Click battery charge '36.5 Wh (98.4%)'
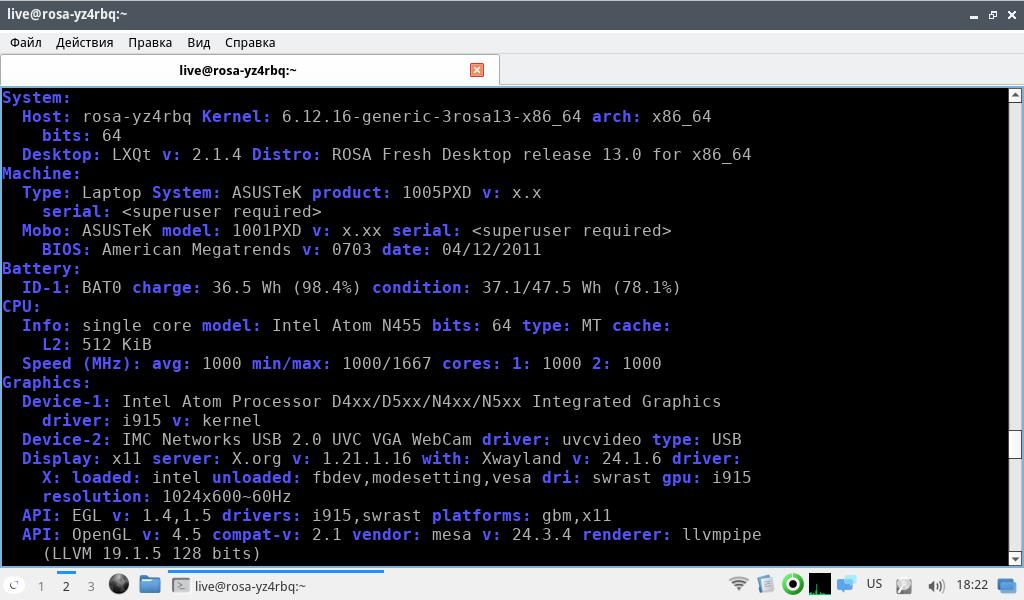Viewport: 1024px width, 600px height. (x=286, y=287)
